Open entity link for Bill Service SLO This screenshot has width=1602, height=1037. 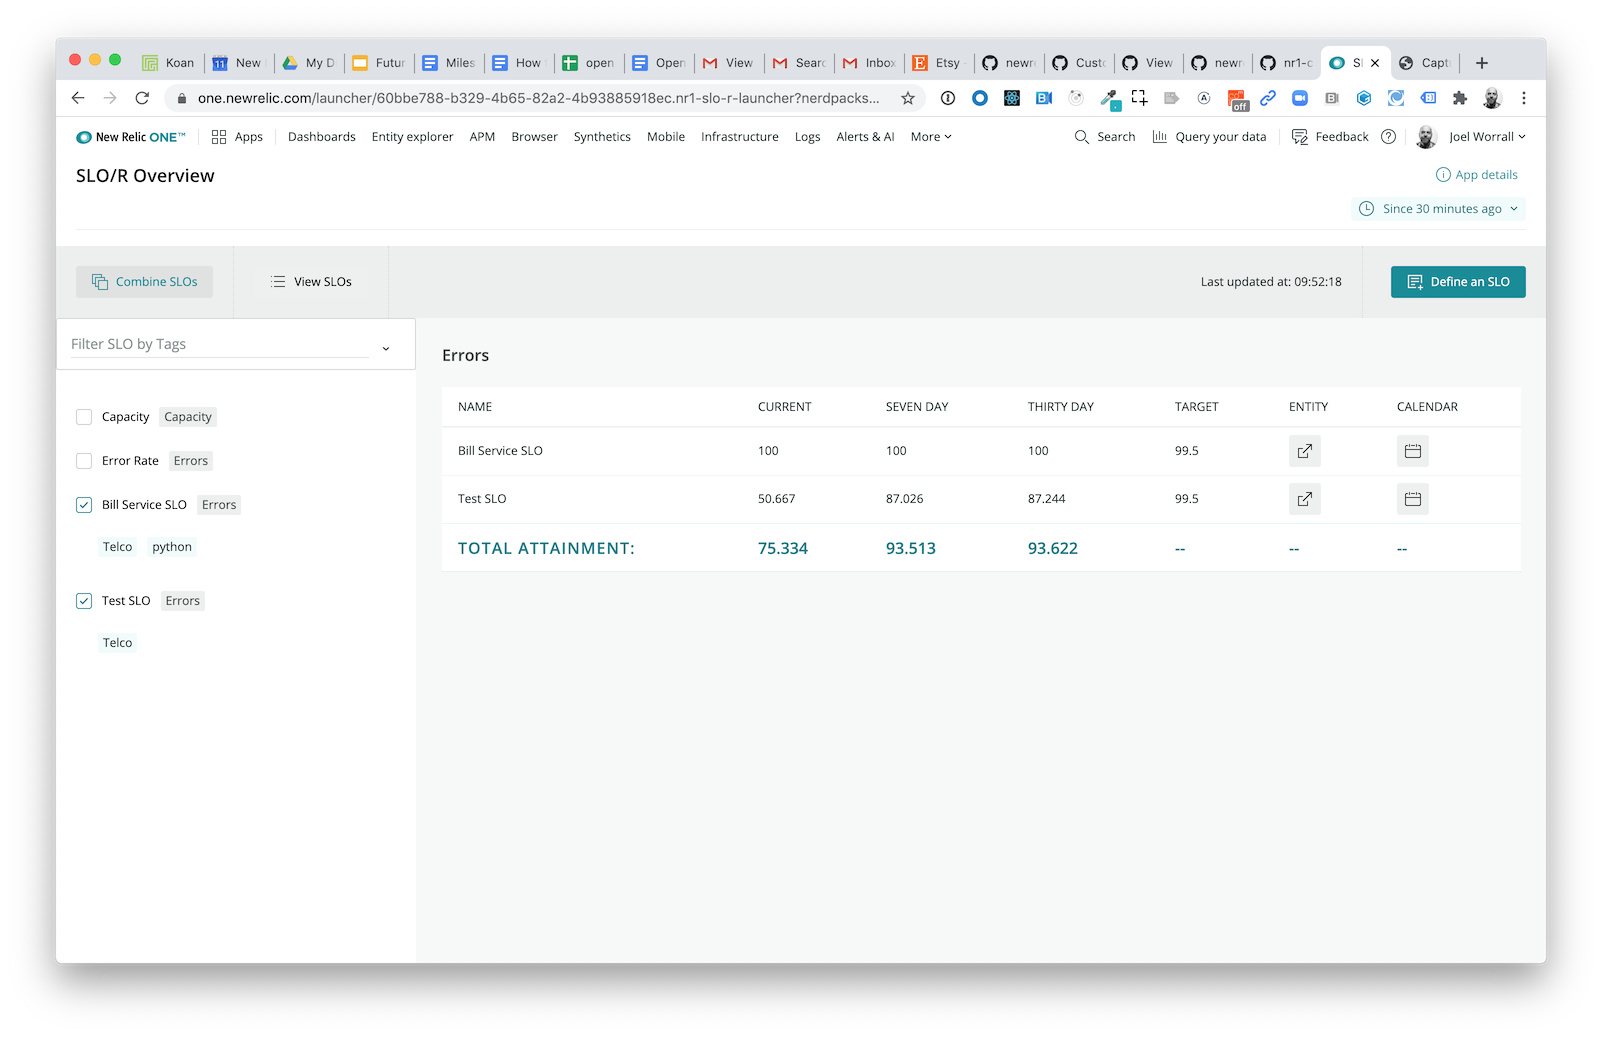(1304, 451)
